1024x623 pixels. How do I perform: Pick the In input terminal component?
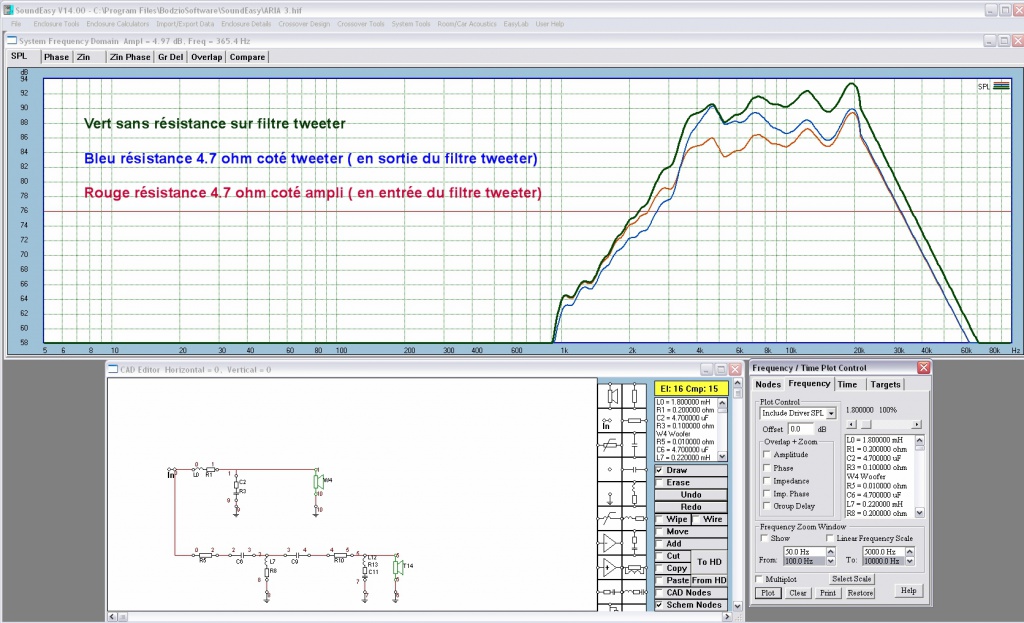[610, 421]
